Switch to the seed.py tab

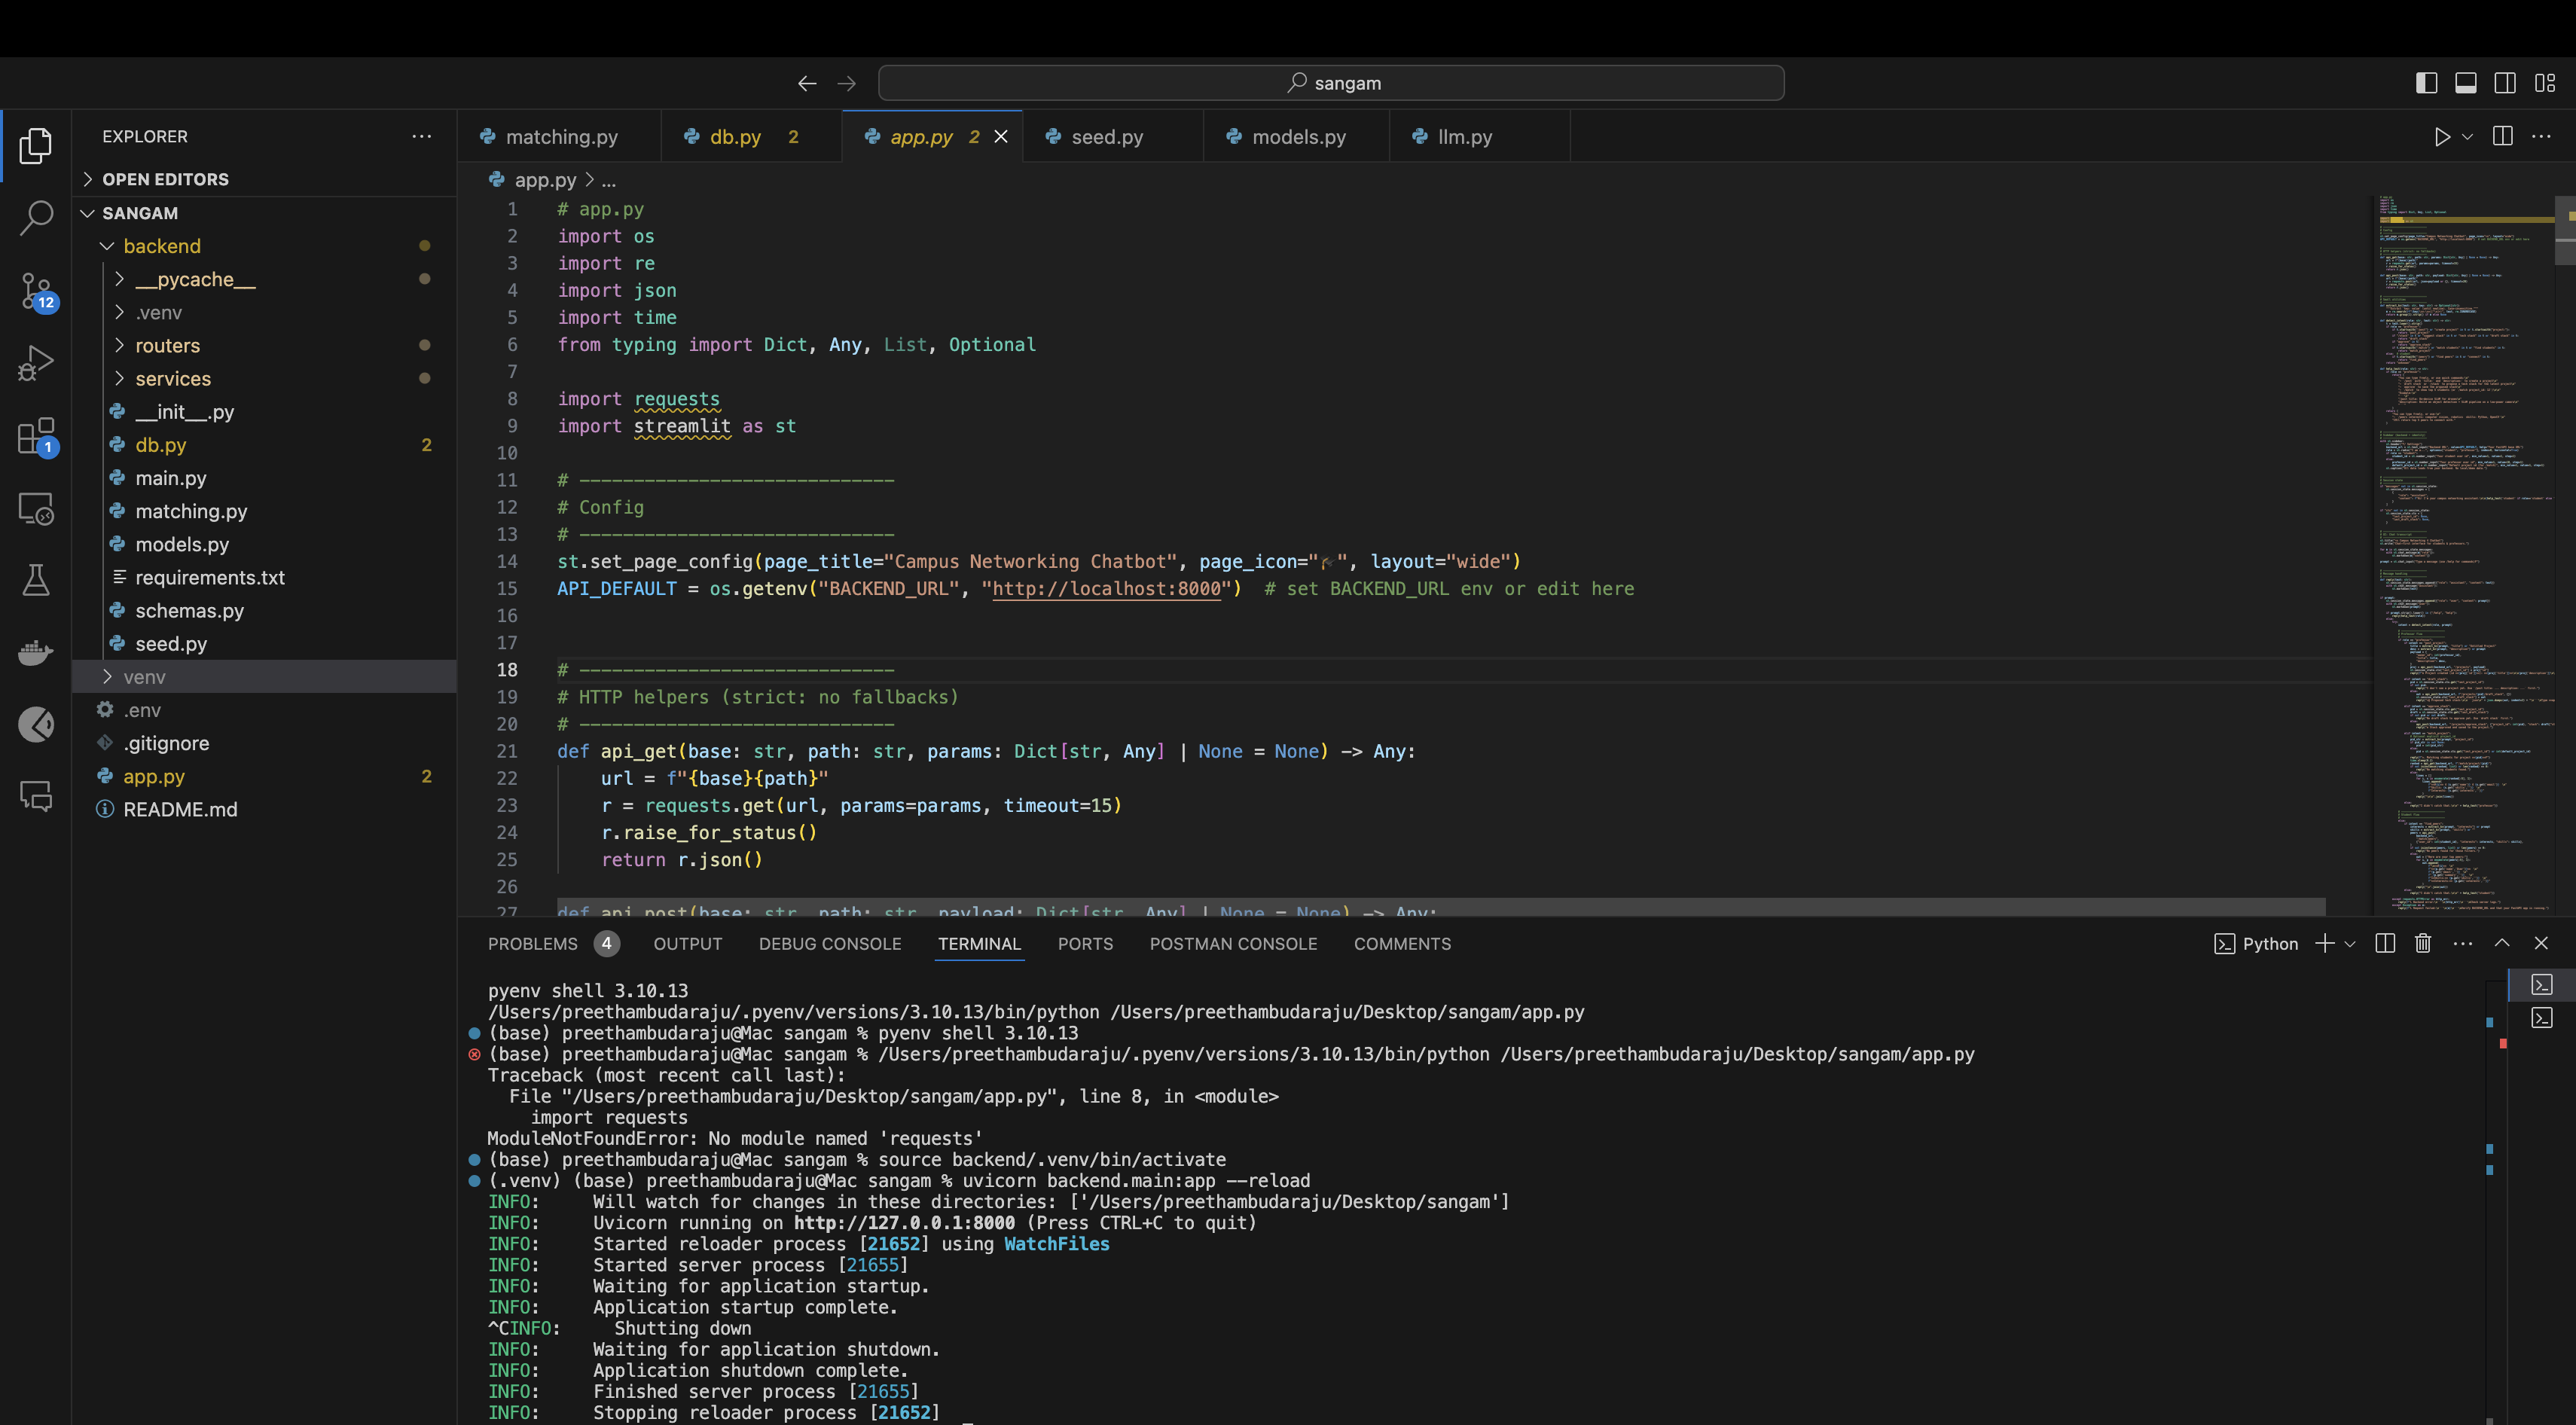pos(1106,137)
